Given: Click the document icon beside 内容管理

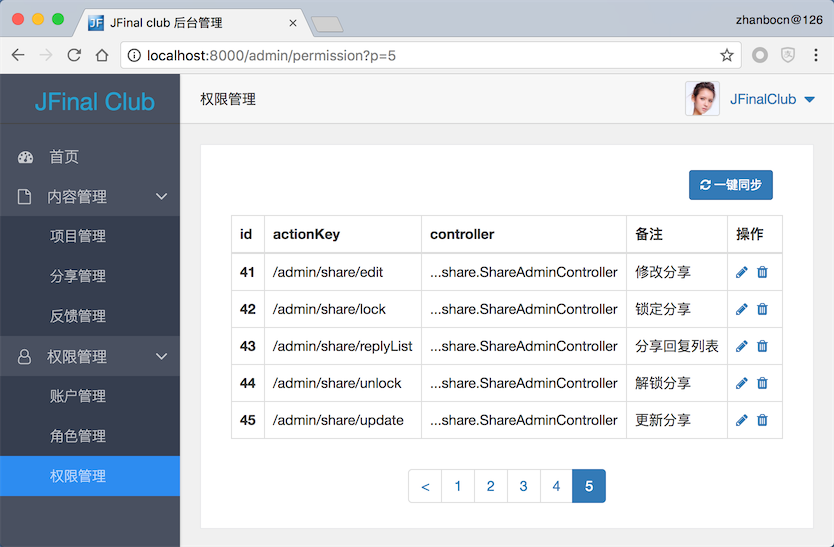Looking at the screenshot, I should point(24,197).
